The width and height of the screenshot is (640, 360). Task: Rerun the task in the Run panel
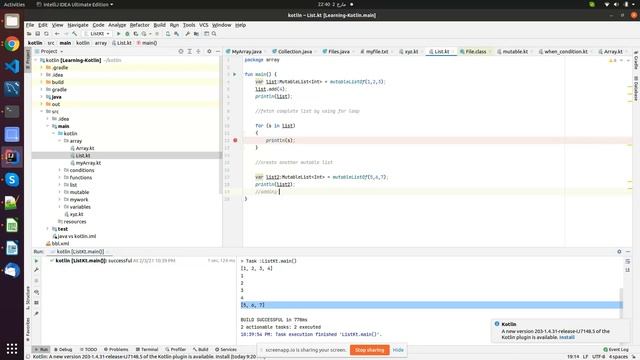[x=36, y=261]
